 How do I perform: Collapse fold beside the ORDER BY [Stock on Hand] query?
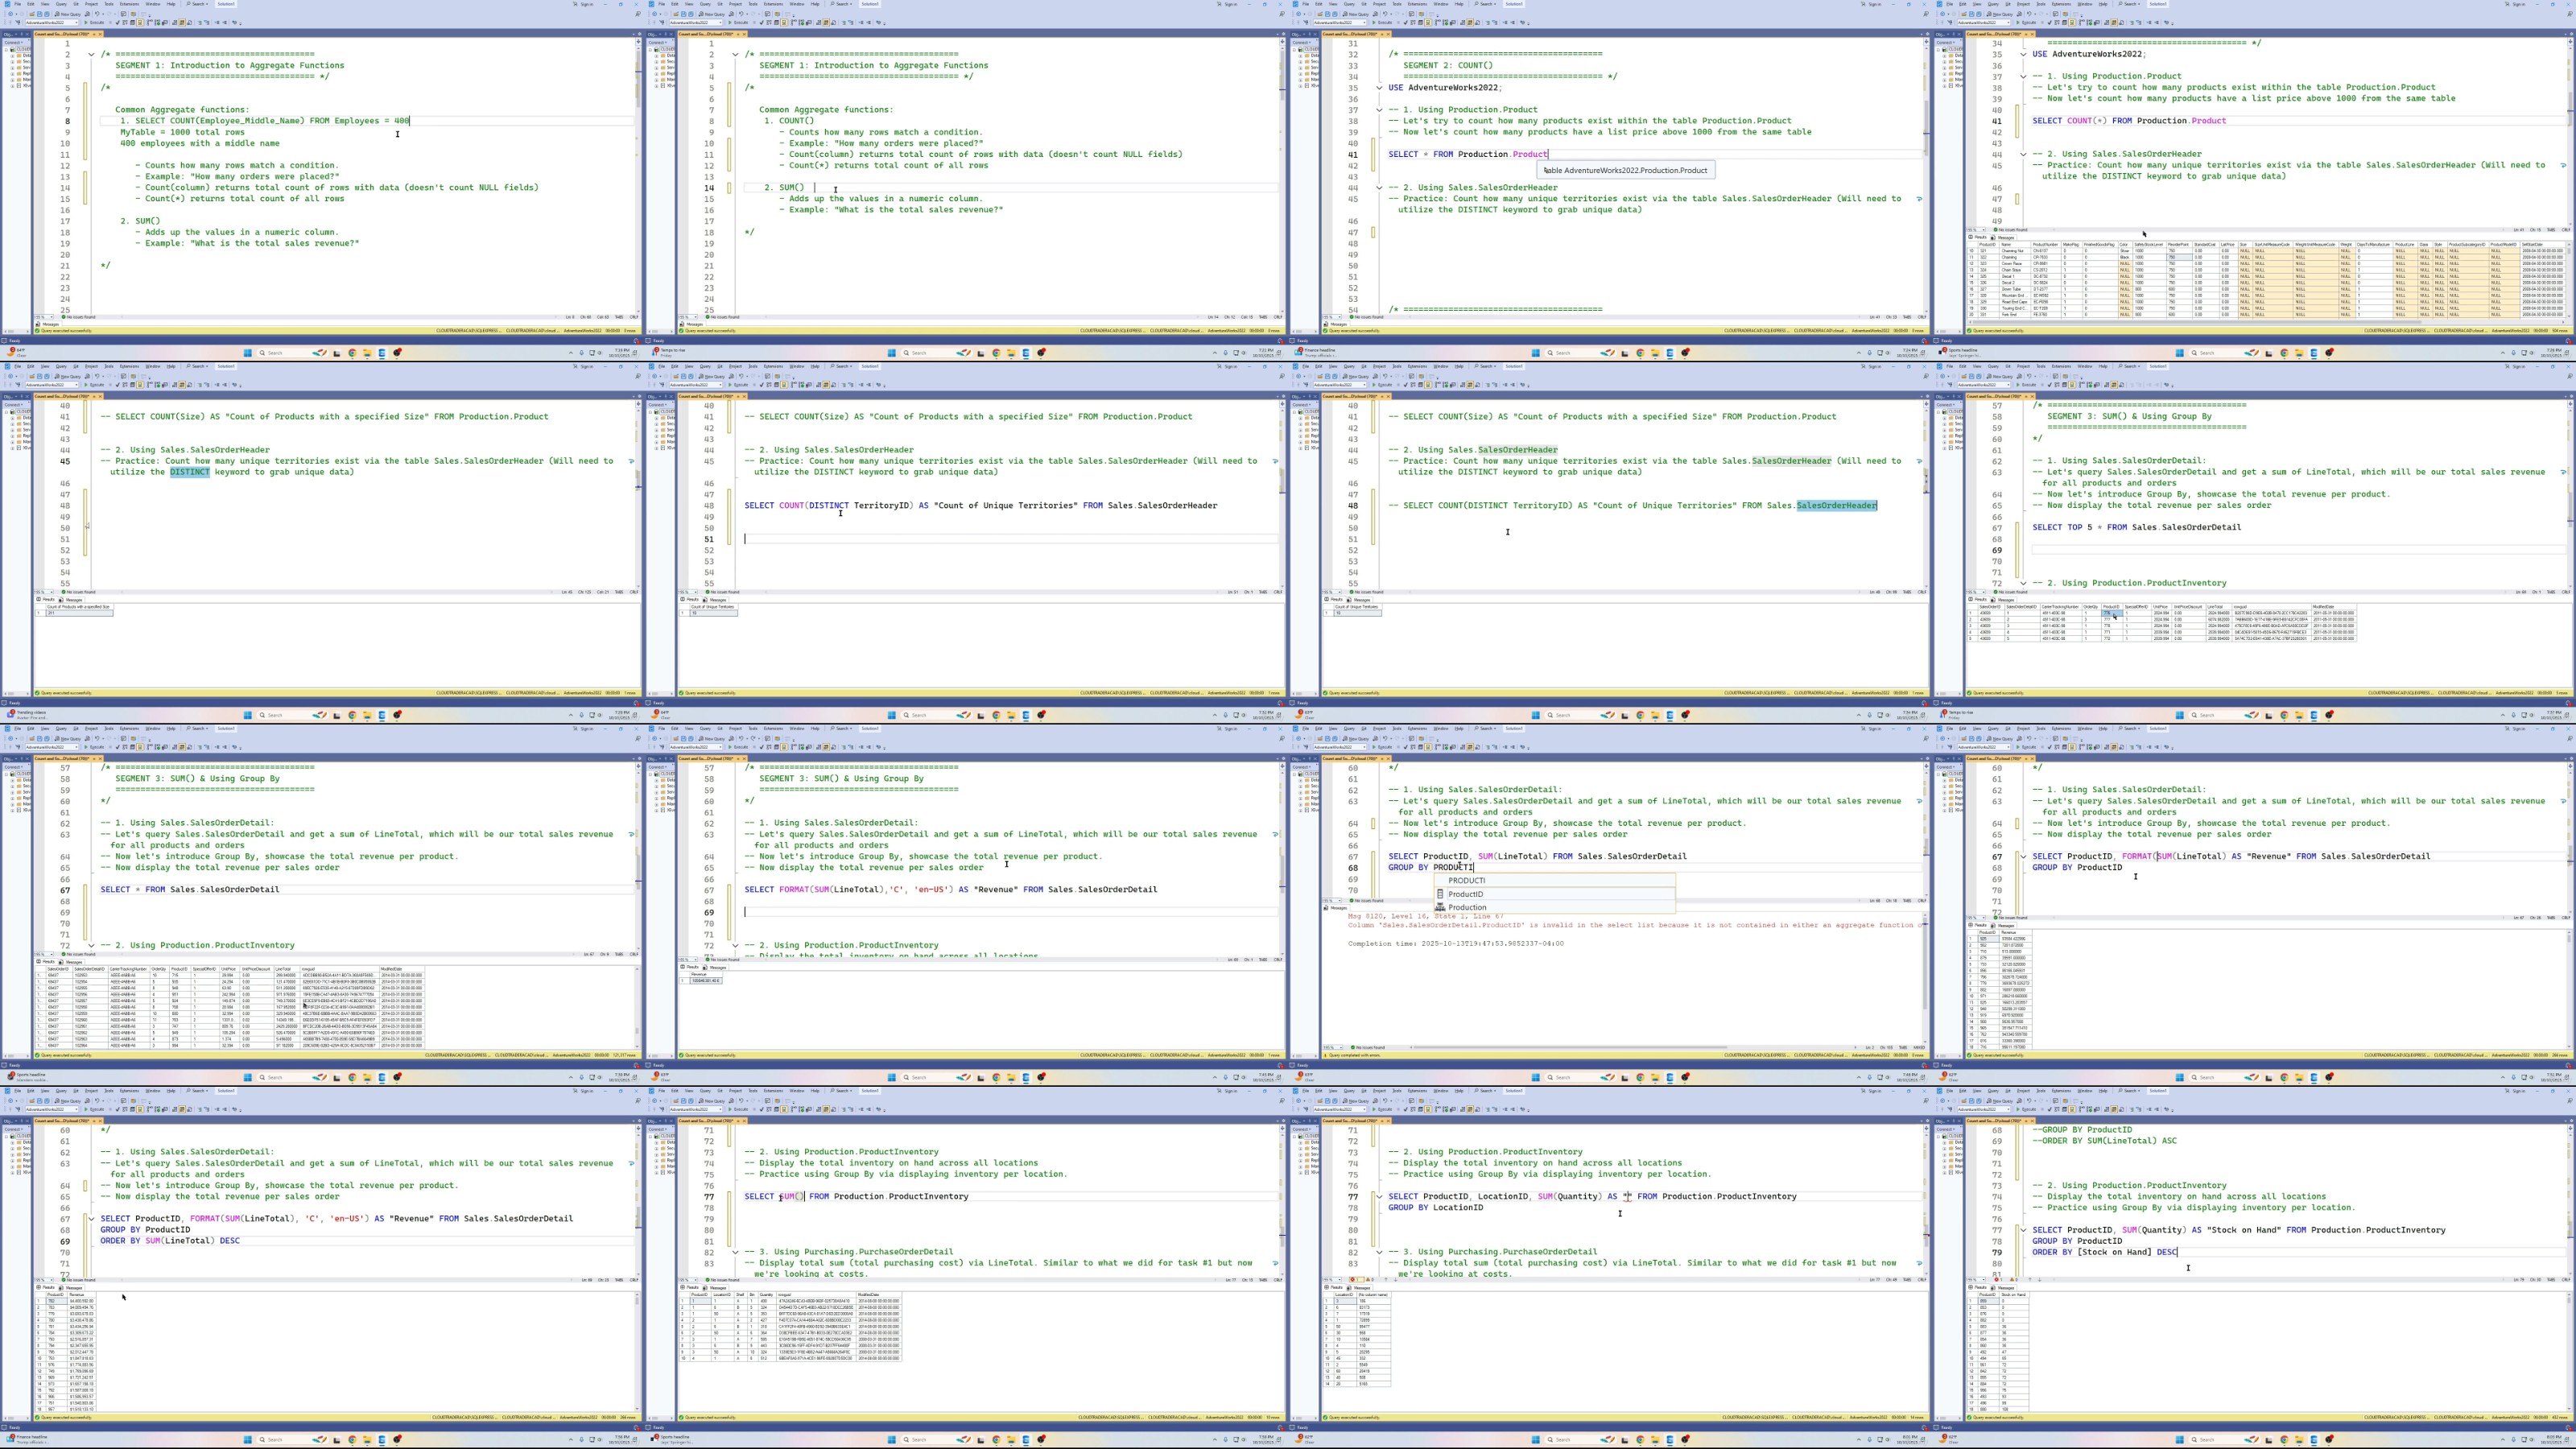click(2023, 1230)
